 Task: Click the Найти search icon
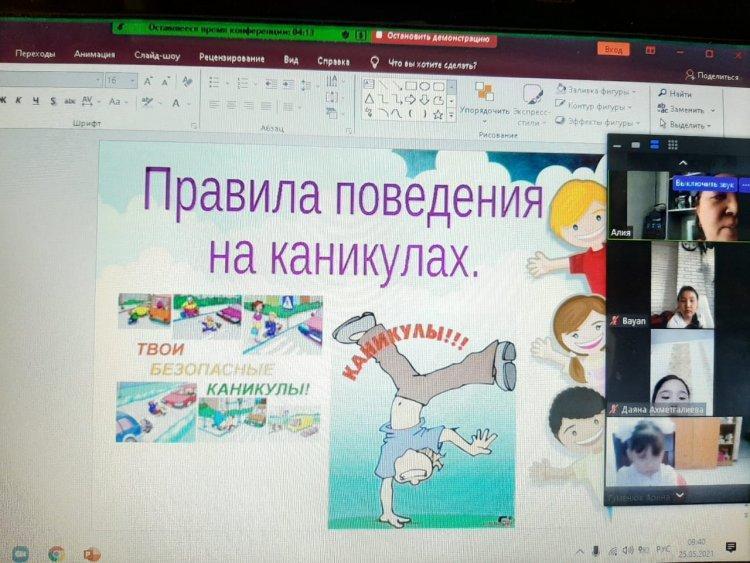click(662, 93)
